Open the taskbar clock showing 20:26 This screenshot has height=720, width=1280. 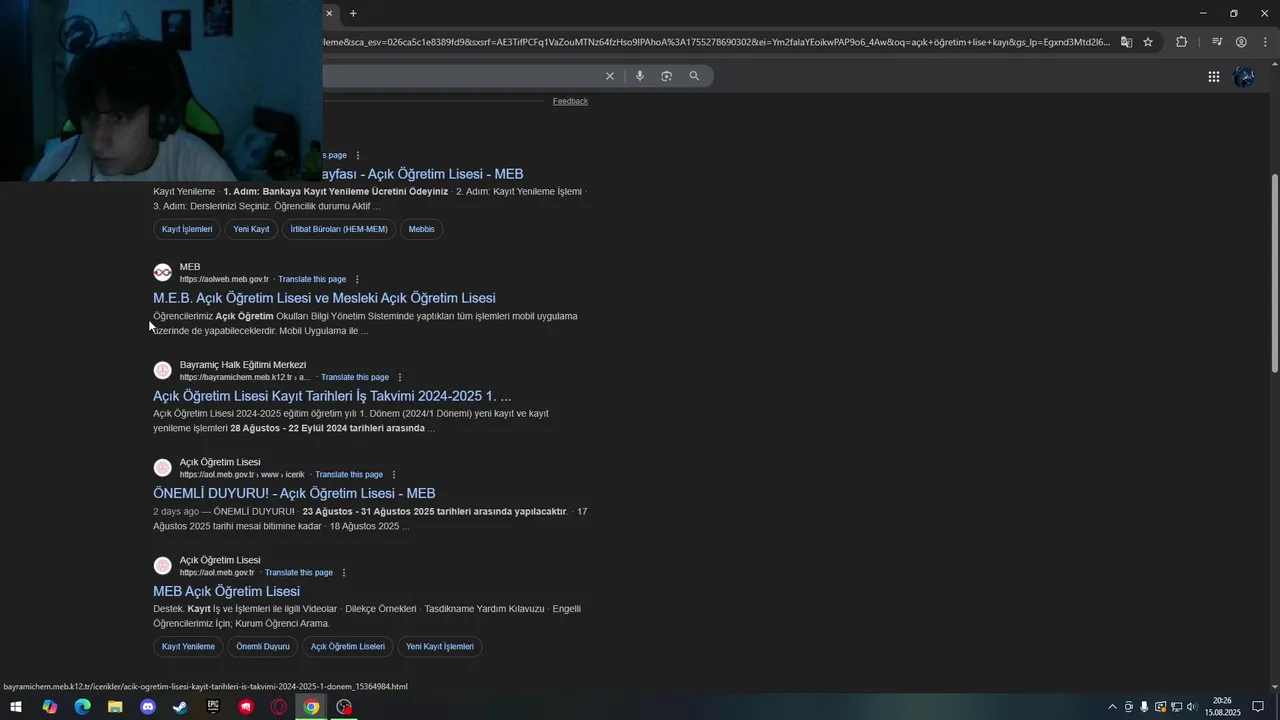pos(1222,707)
